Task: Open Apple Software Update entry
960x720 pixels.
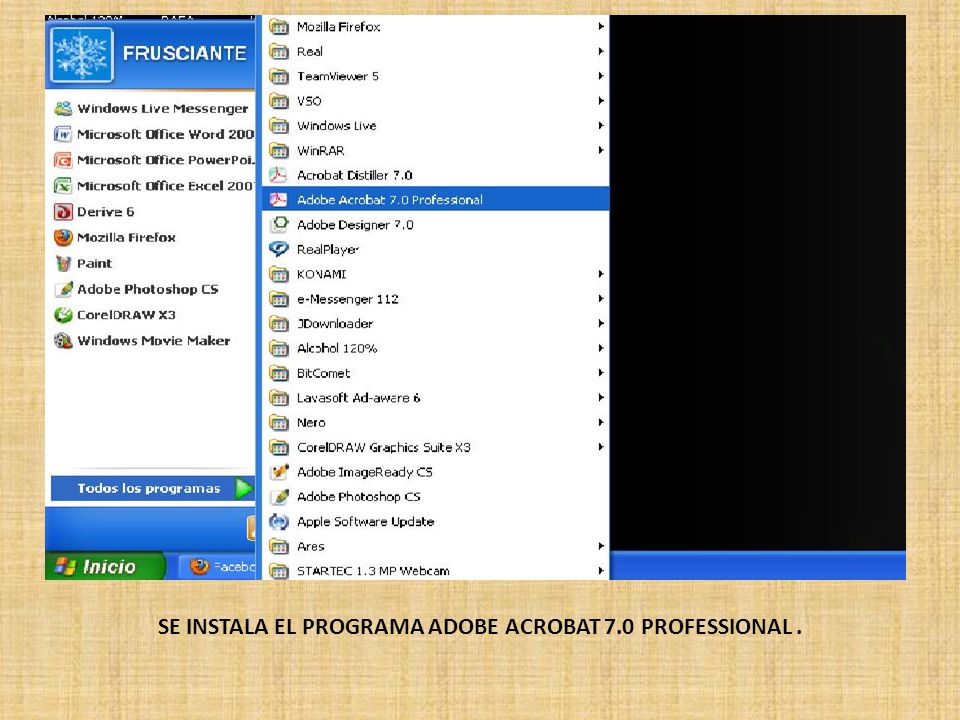Action: coord(436,522)
